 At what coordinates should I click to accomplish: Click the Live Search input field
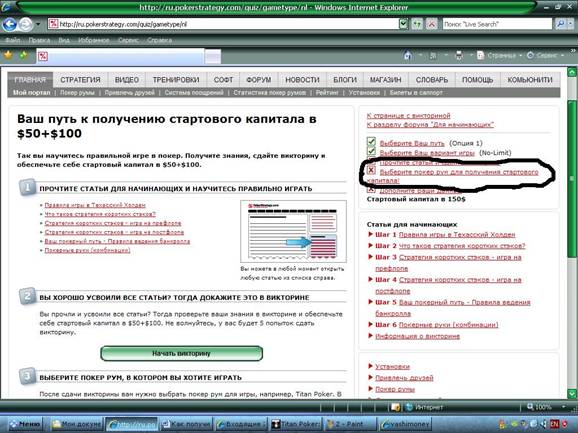click(497, 24)
